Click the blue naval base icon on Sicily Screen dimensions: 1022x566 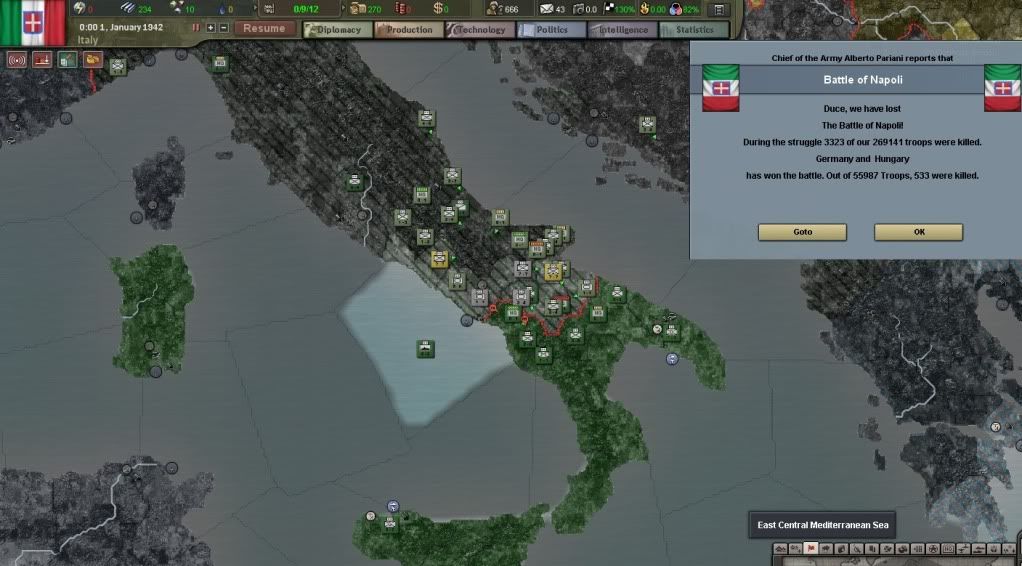click(392, 507)
